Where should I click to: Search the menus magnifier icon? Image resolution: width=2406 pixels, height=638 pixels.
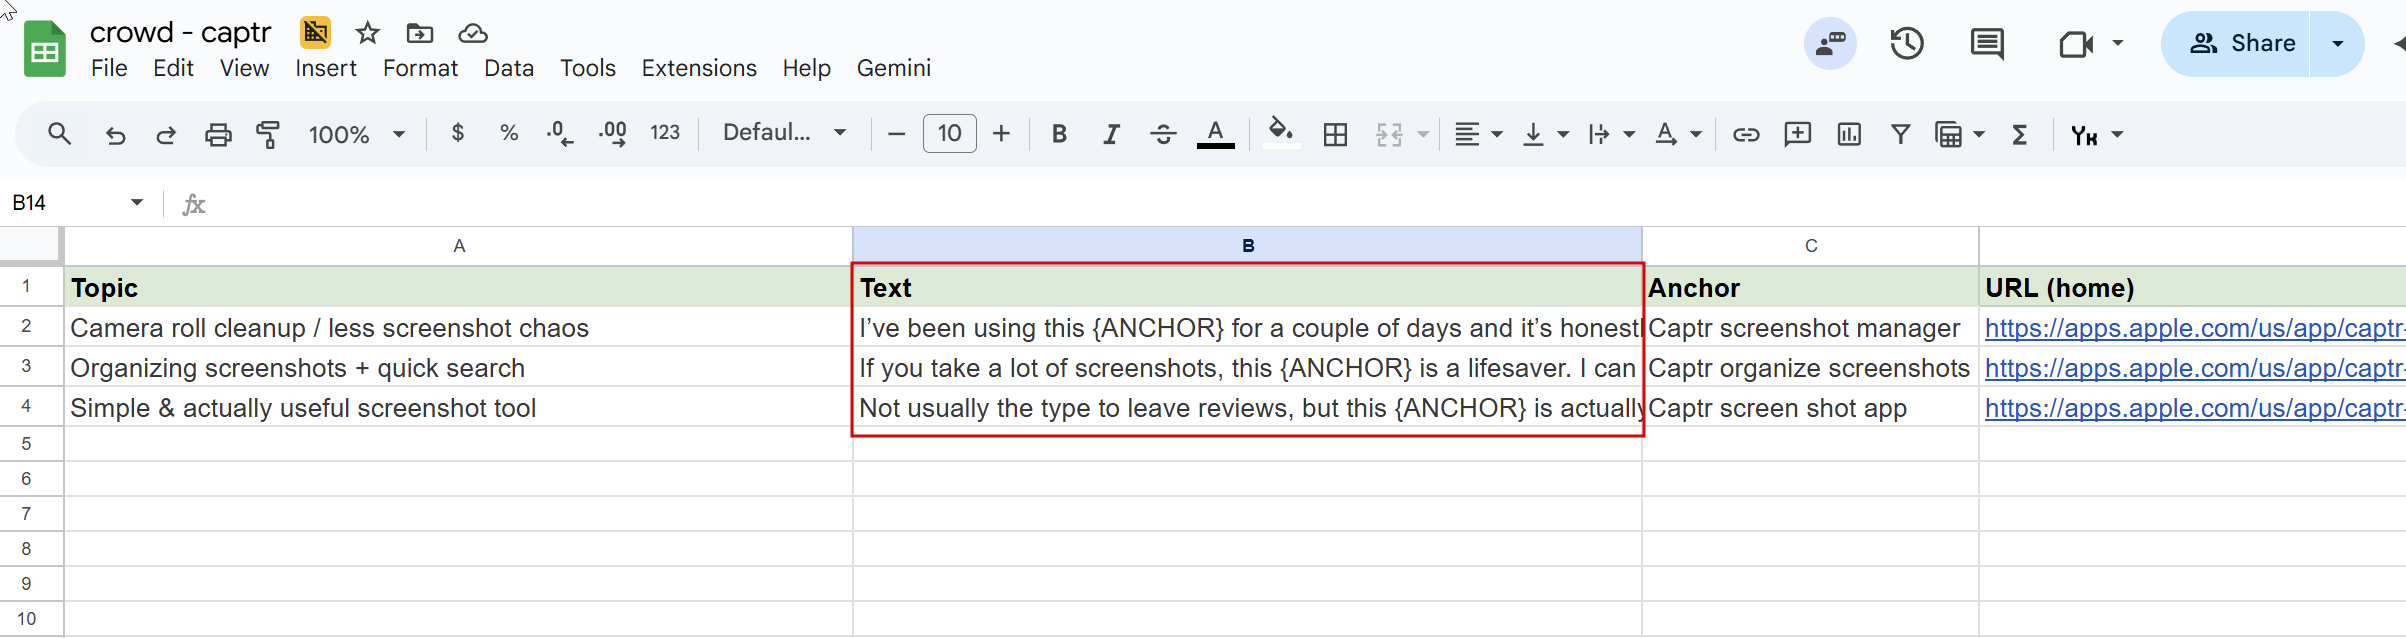(59, 134)
